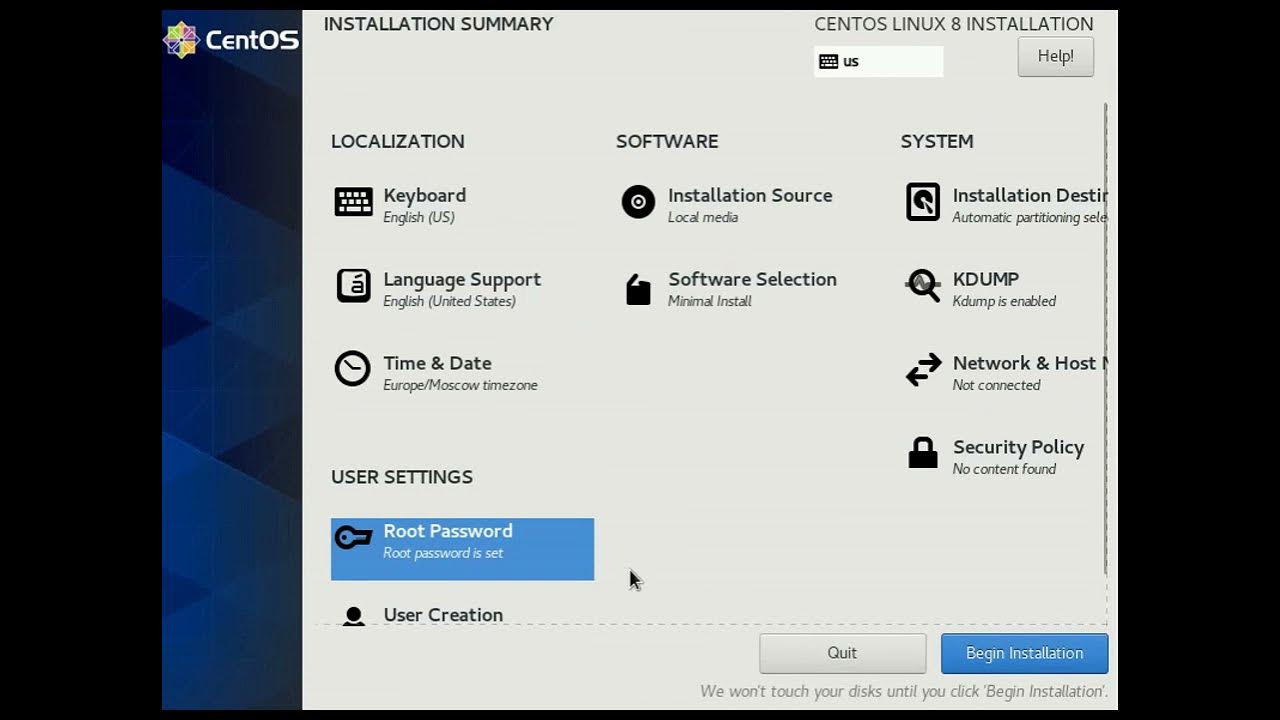Click the disk warning note at bottom
1280x720 pixels.
pos(904,691)
